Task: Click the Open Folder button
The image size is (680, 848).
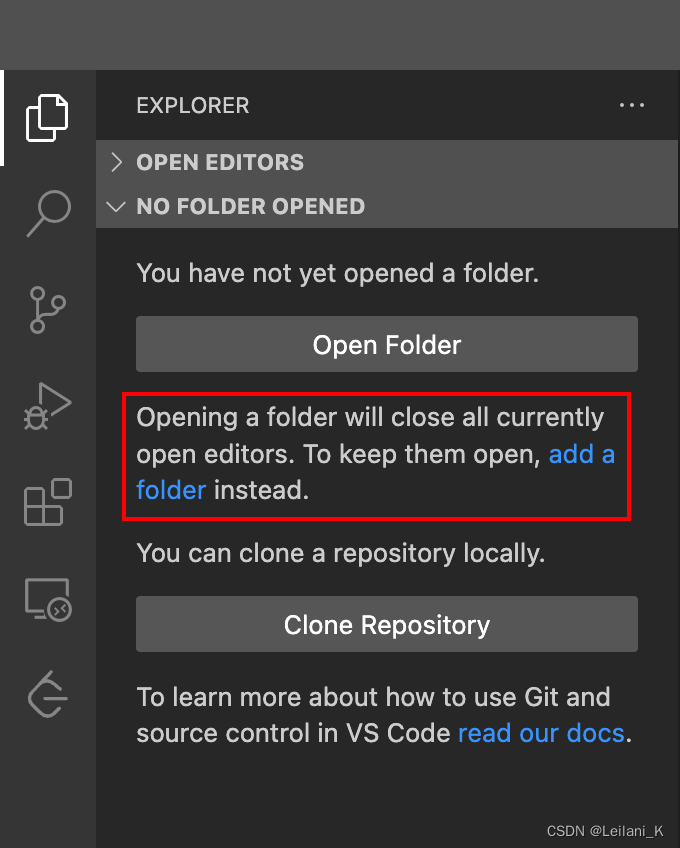Action: (387, 344)
